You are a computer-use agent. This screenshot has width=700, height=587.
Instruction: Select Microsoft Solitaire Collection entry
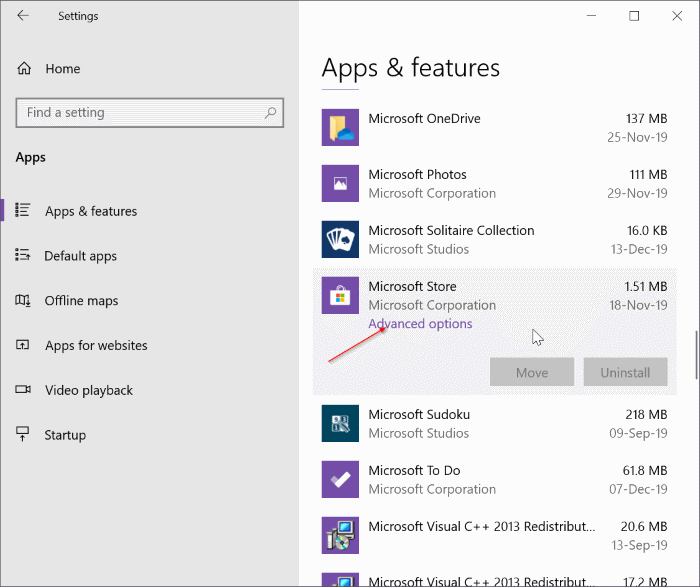[x=451, y=230]
